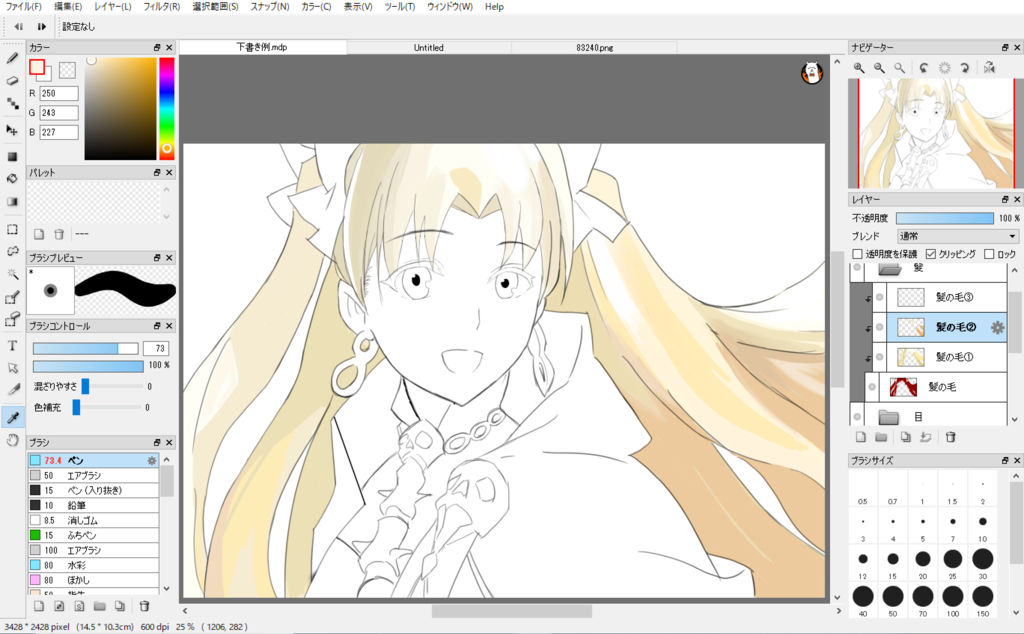Switch to the Untitled document tab
1024x634 pixels.
[x=428, y=47]
